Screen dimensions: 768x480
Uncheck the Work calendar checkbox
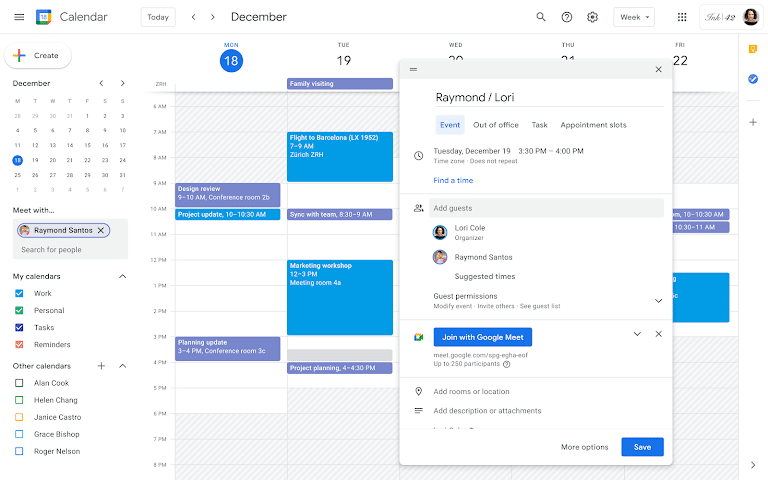point(19,293)
